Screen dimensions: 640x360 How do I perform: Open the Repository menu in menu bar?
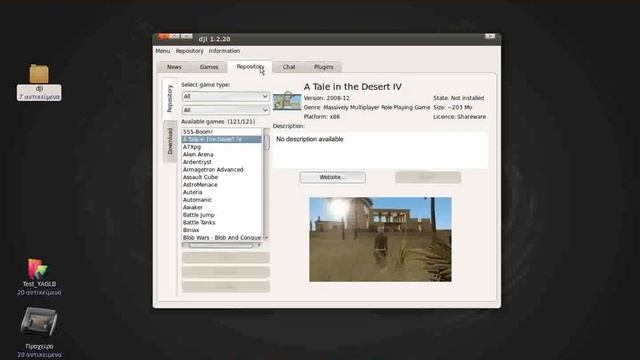click(189, 51)
